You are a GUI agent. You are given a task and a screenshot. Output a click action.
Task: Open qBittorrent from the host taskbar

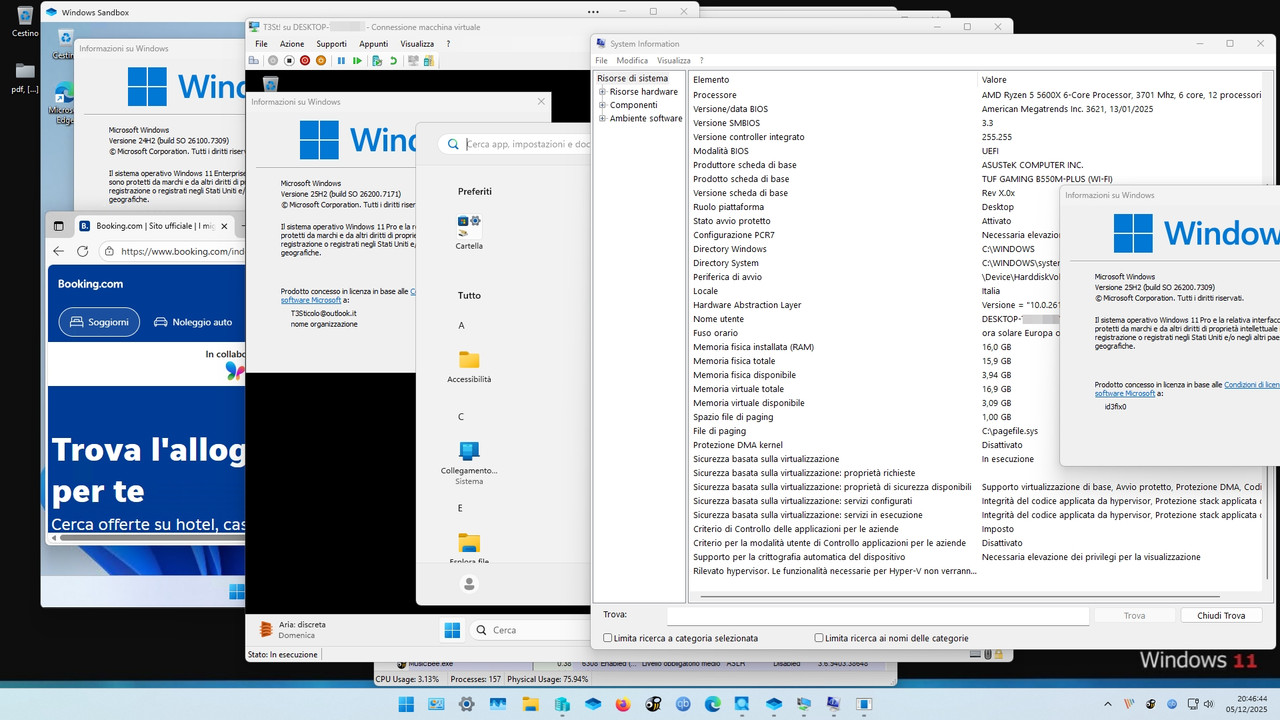(683, 704)
